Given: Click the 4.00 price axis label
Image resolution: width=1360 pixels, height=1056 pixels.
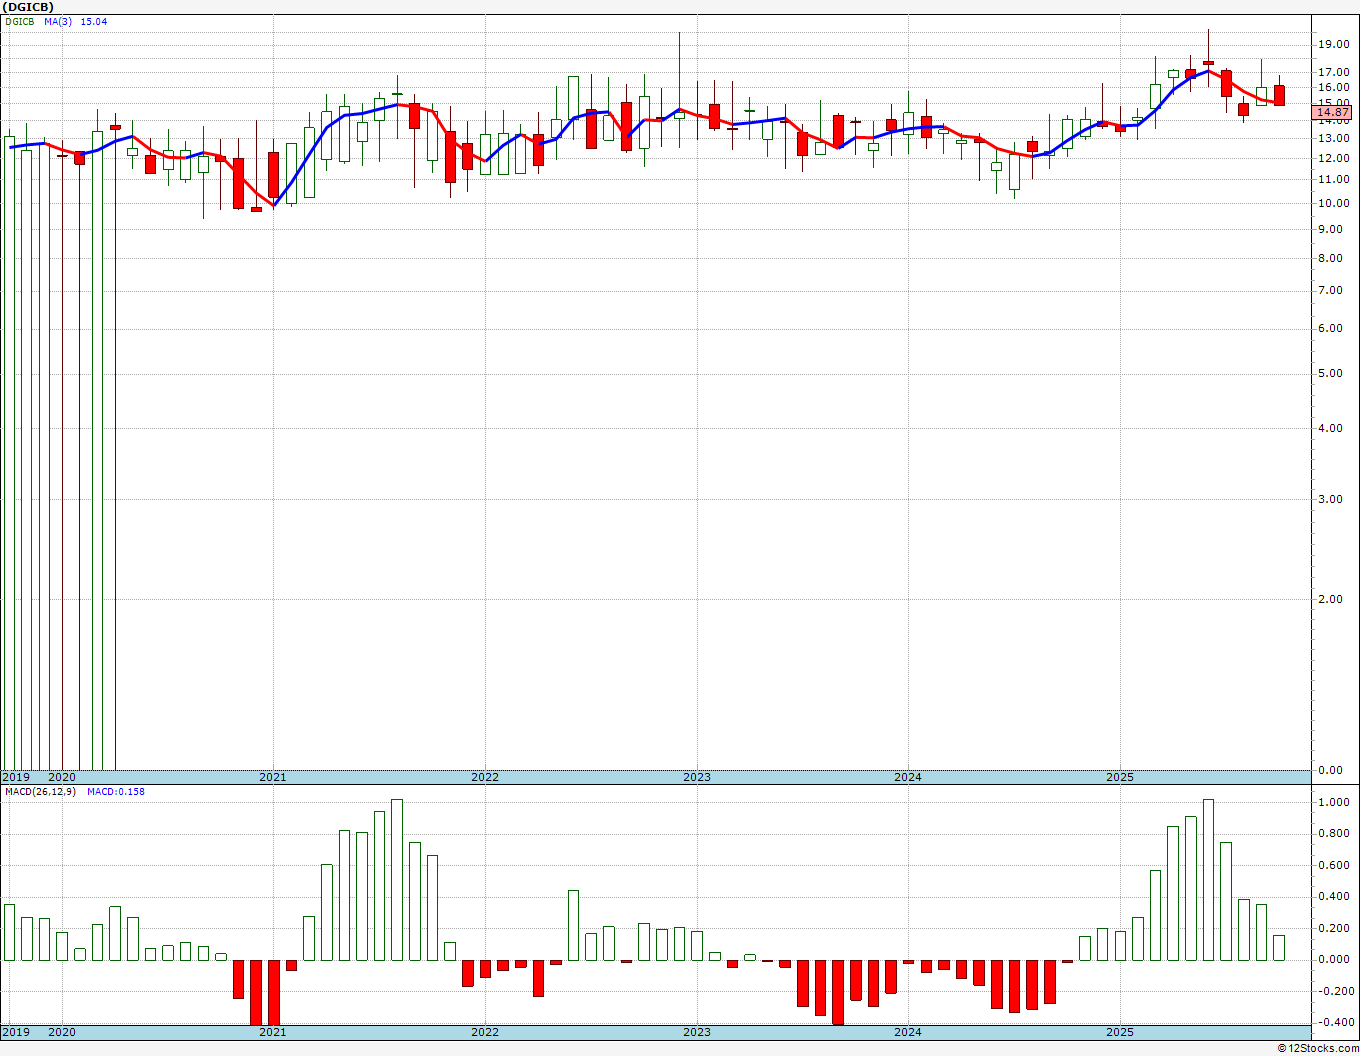Looking at the screenshot, I should (x=1330, y=429).
